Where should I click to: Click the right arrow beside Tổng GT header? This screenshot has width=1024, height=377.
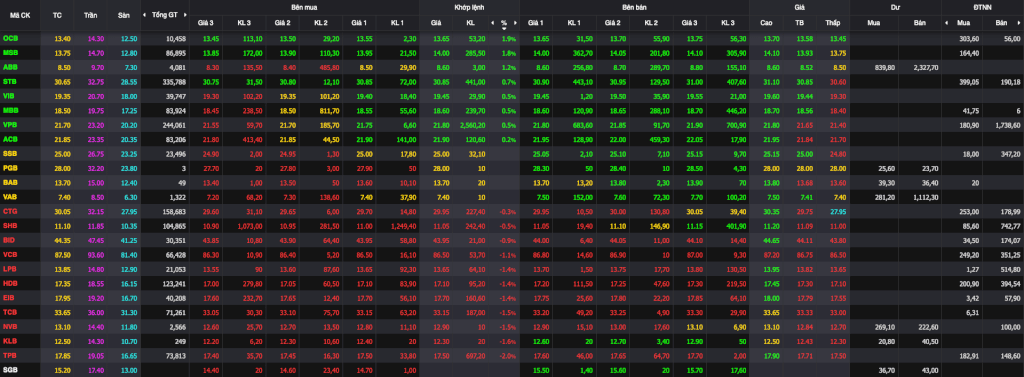186,14
